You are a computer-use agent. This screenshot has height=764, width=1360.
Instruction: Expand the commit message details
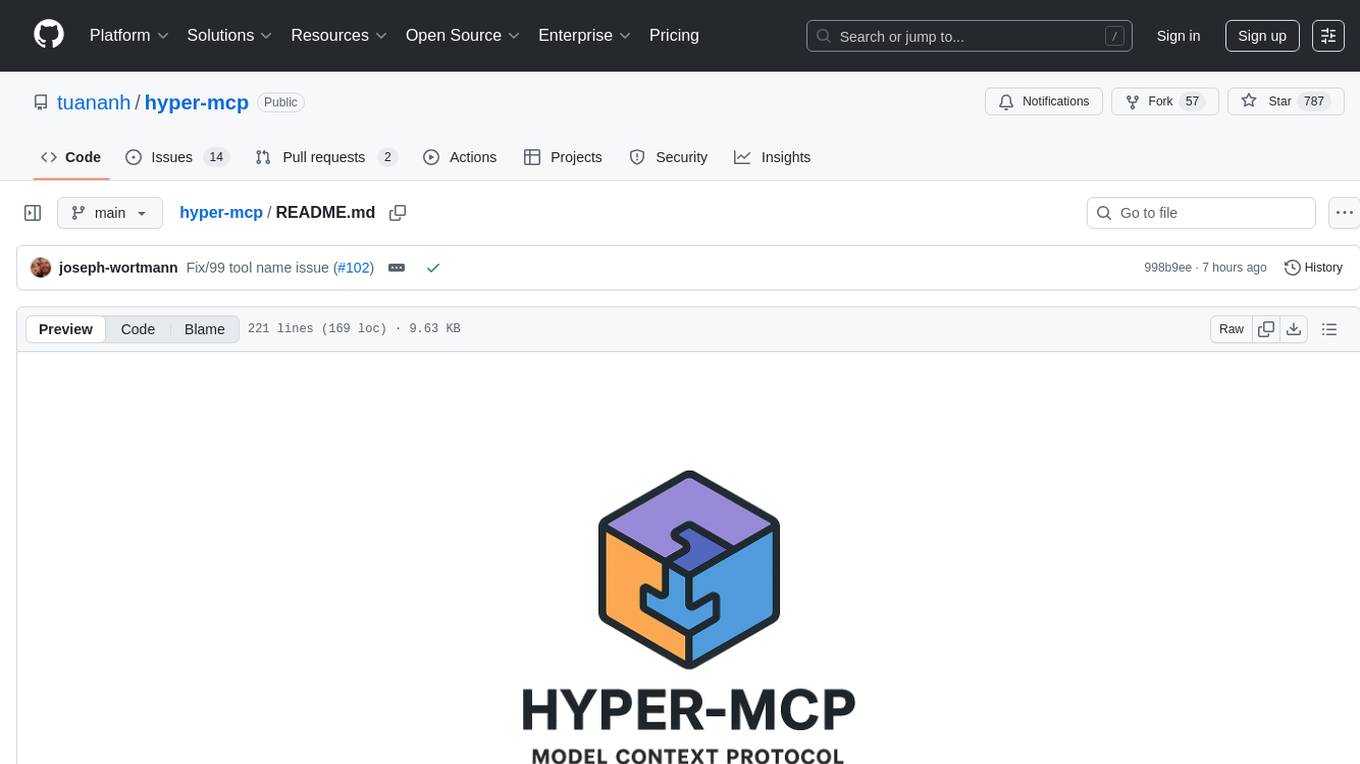(396, 268)
